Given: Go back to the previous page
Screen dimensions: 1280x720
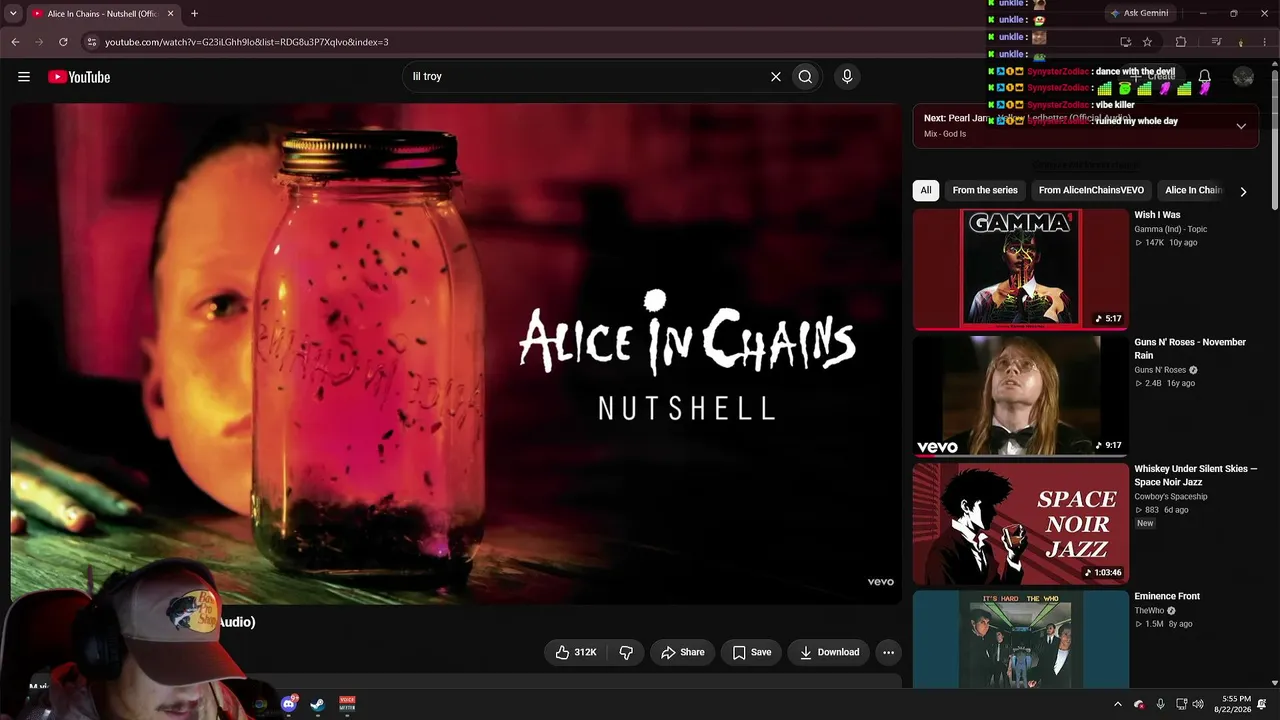Looking at the screenshot, I should [x=15, y=42].
